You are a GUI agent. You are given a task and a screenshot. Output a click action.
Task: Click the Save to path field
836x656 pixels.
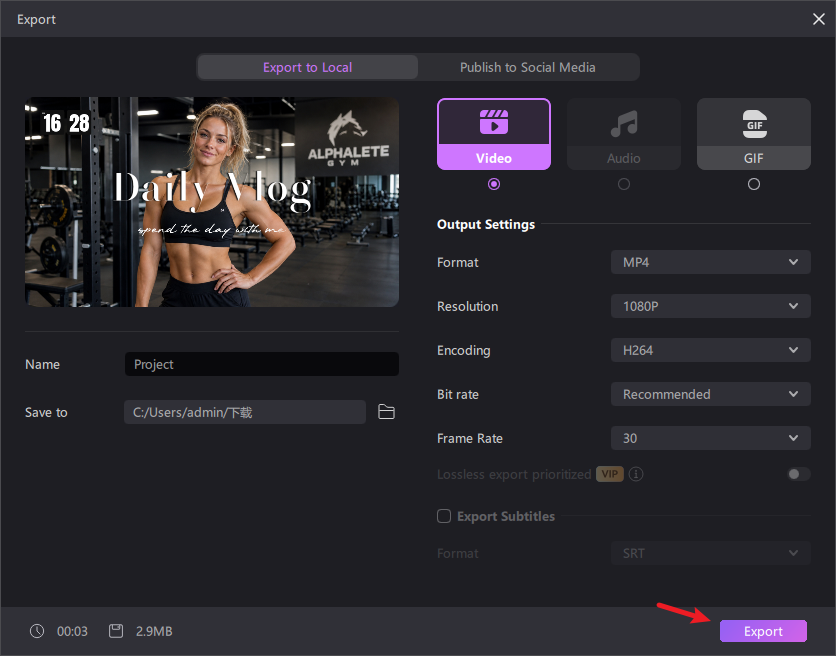tap(245, 412)
